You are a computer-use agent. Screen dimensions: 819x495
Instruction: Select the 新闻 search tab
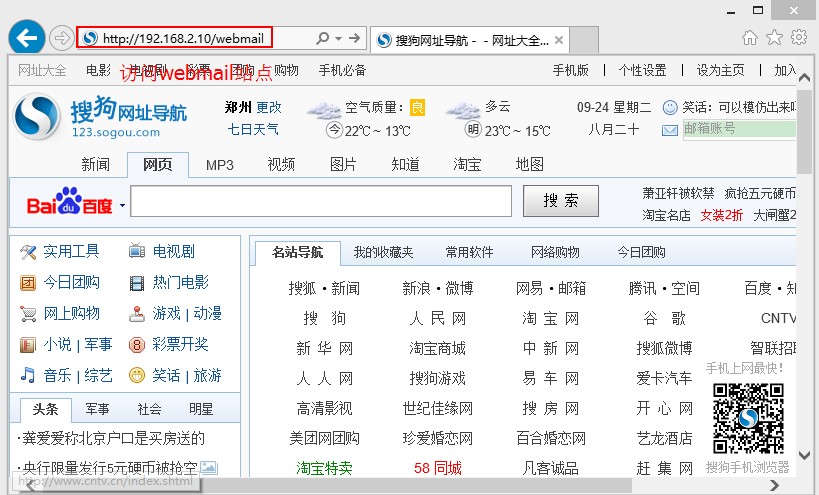coord(96,165)
